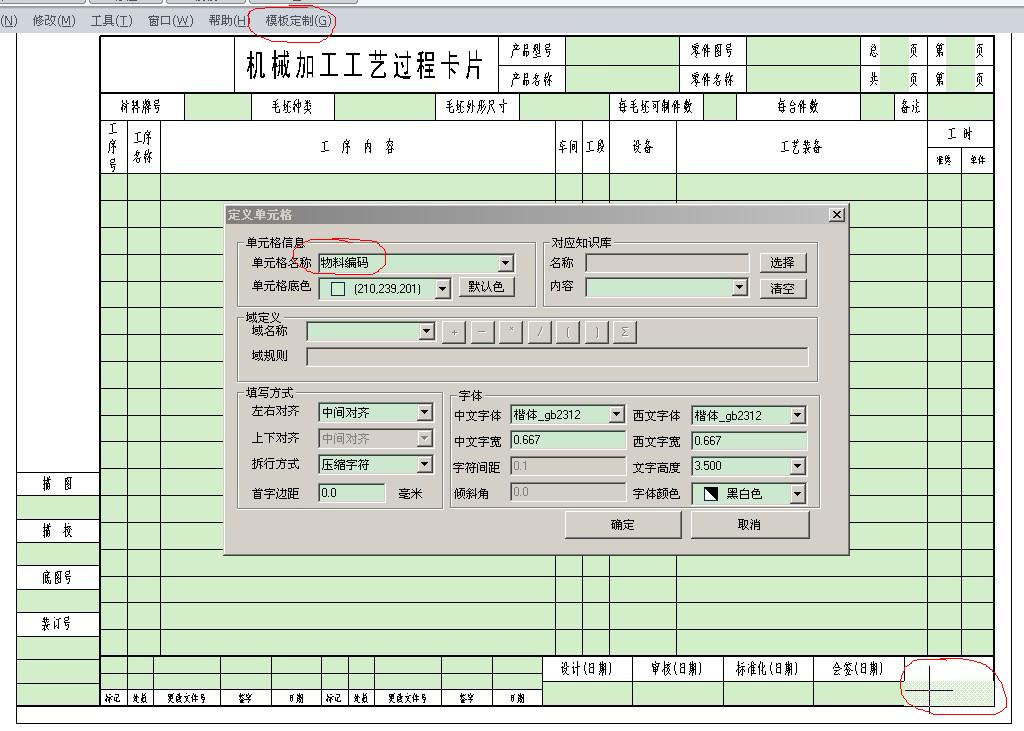Viewport: 1024px width, 731px height.
Task: Open the 域名称 dropdown
Action: coord(427,331)
